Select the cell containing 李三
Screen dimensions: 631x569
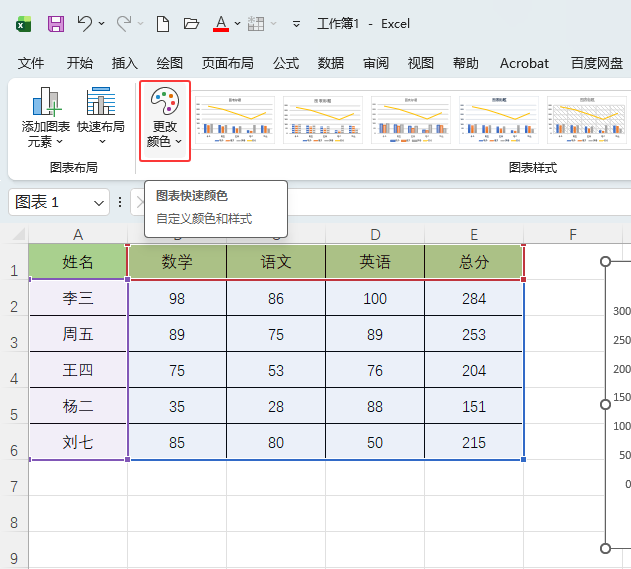[x=78, y=298]
